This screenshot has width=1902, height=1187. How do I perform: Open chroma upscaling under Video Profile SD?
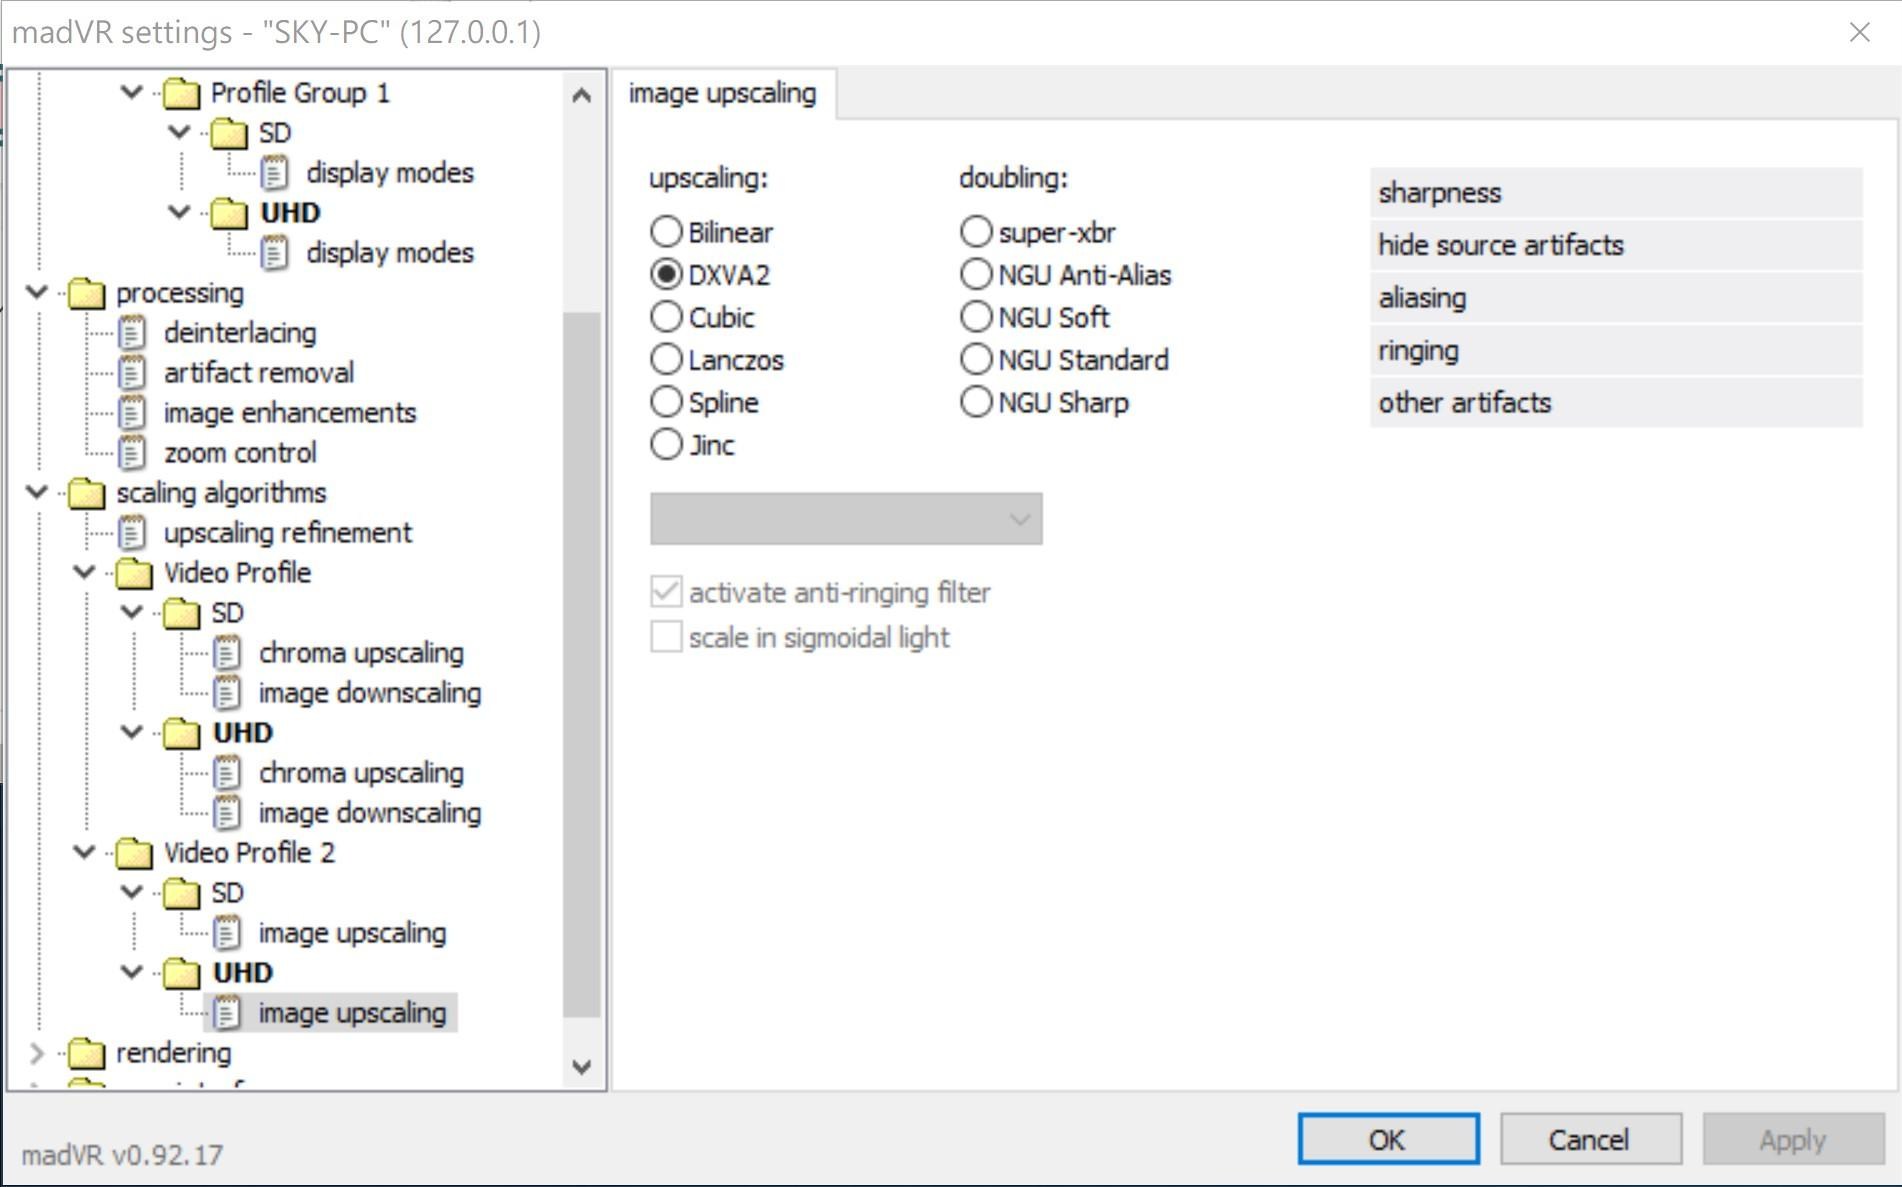pos(360,653)
